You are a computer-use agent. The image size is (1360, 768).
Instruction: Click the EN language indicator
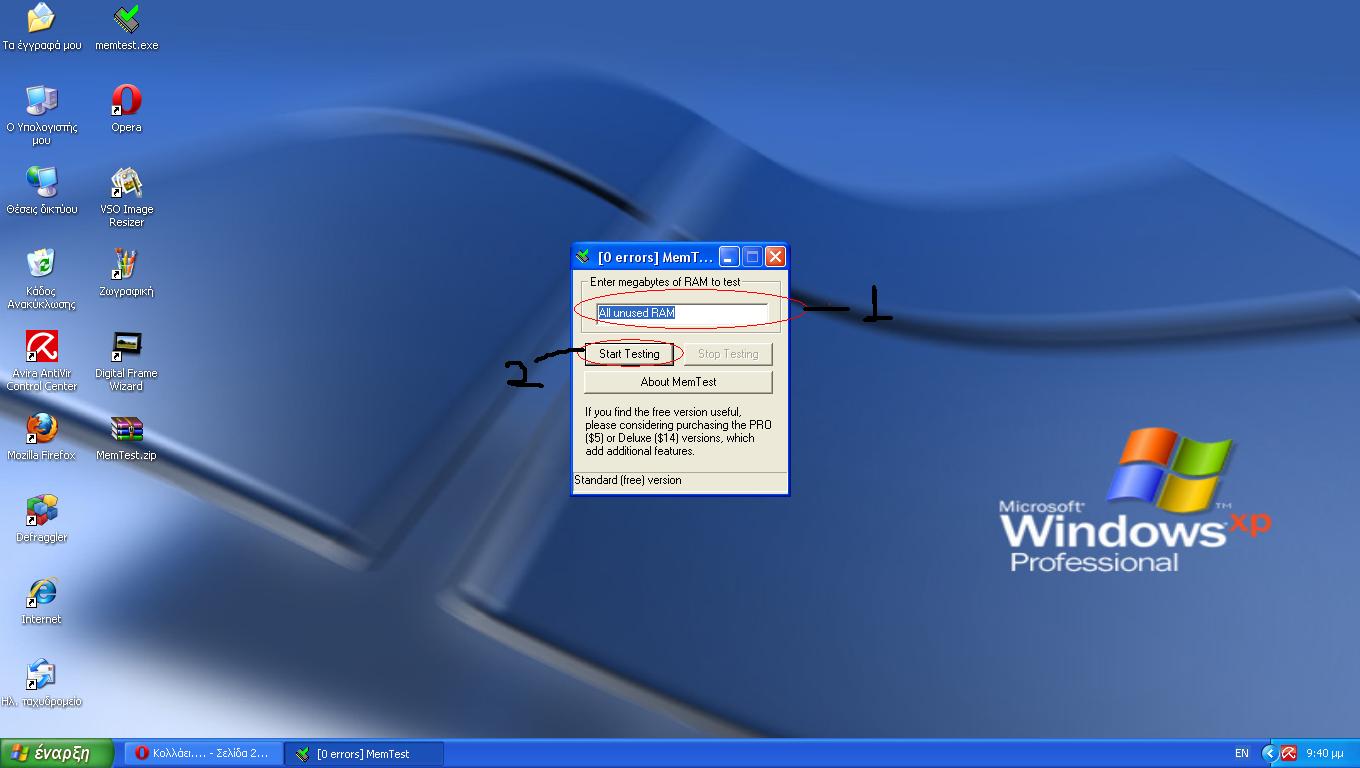[x=1242, y=753]
